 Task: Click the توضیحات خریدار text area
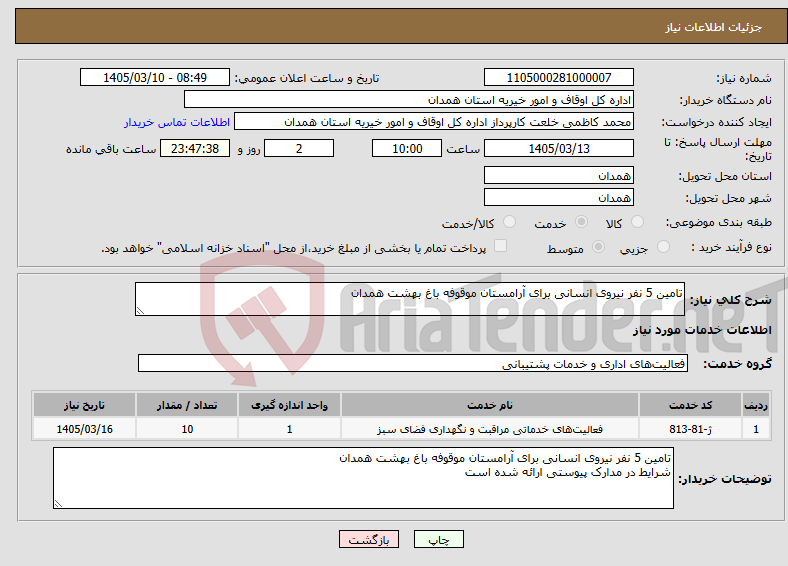[363, 478]
